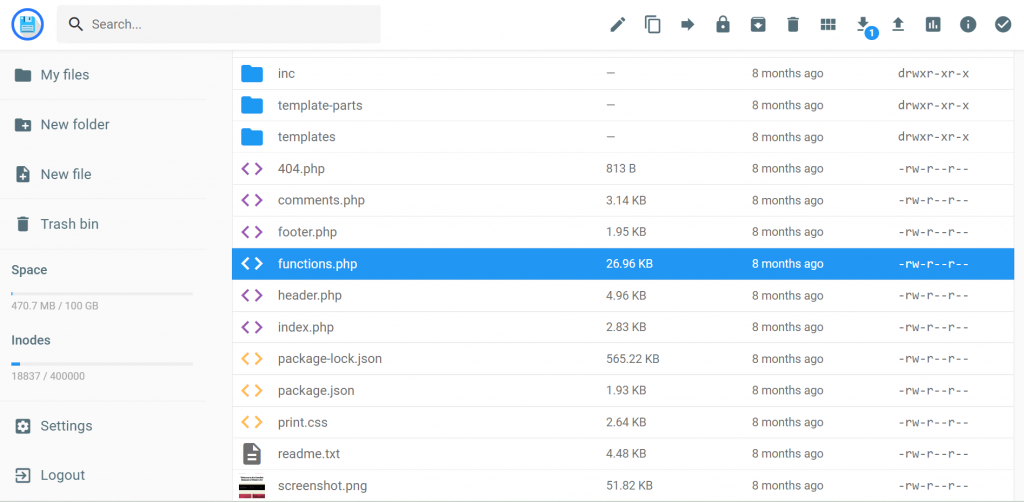Select package-lock.json file

point(623,359)
